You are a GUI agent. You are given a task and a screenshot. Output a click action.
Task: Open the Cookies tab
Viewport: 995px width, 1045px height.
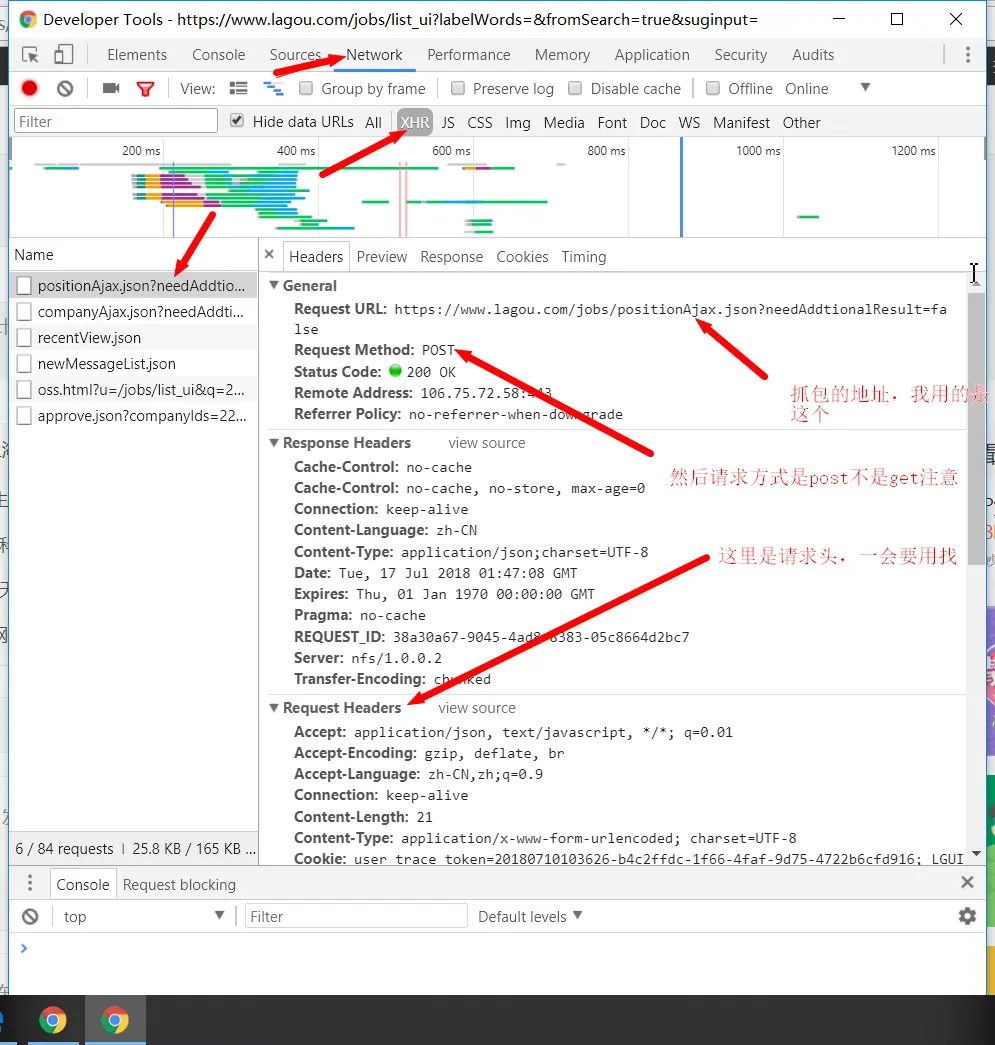click(x=522, y=257)
